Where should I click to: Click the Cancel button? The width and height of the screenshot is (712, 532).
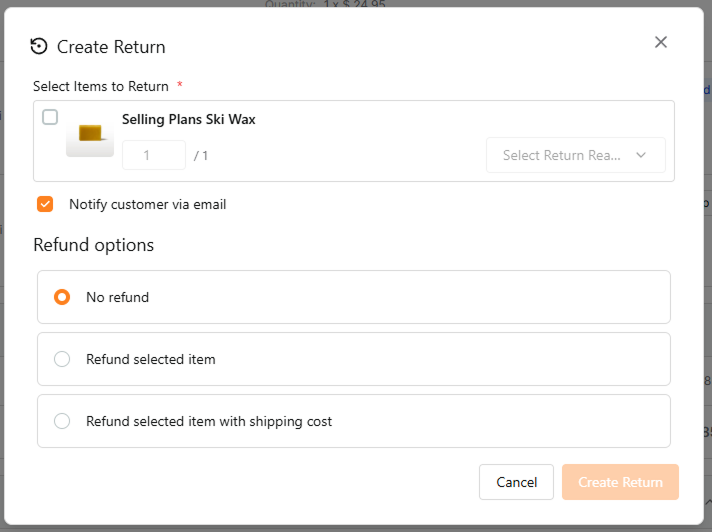point(516,482)
